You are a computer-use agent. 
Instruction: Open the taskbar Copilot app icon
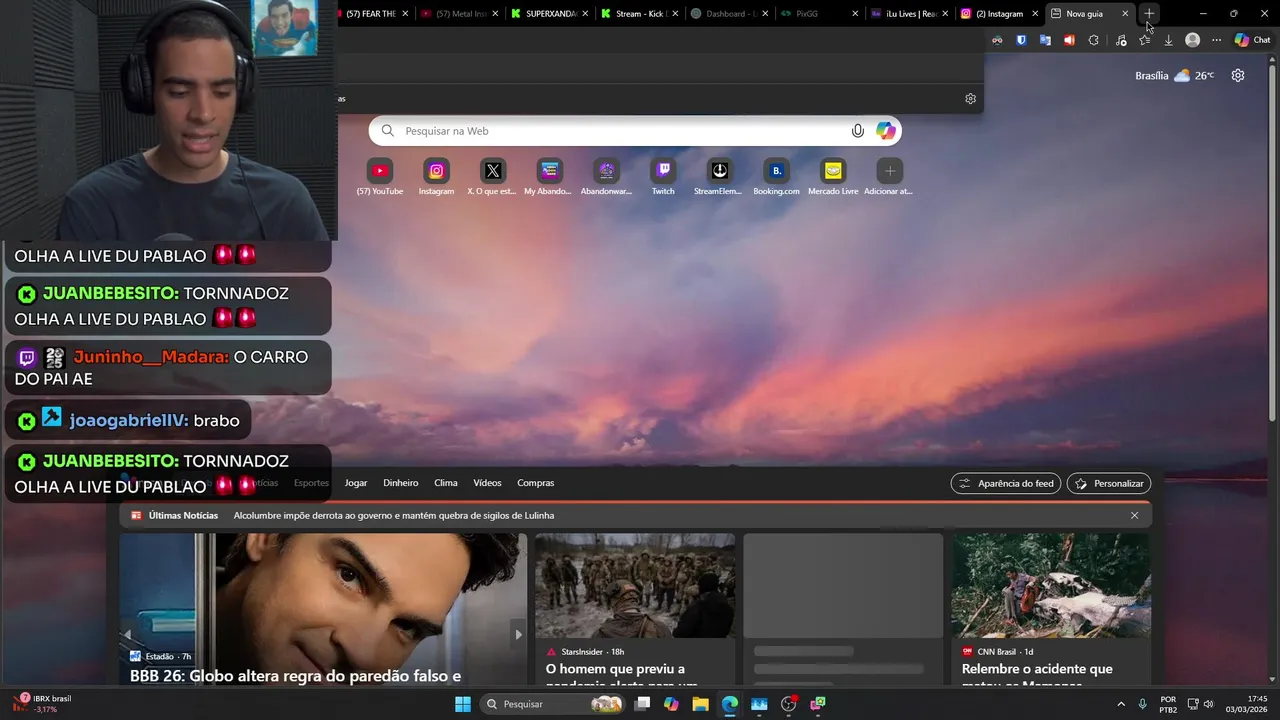tap(671, 704)
